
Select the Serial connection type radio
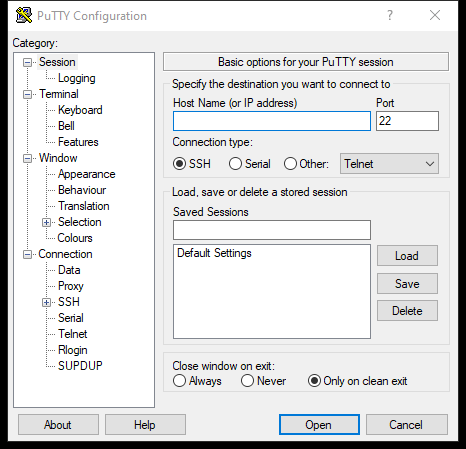(x=235, y=164)
